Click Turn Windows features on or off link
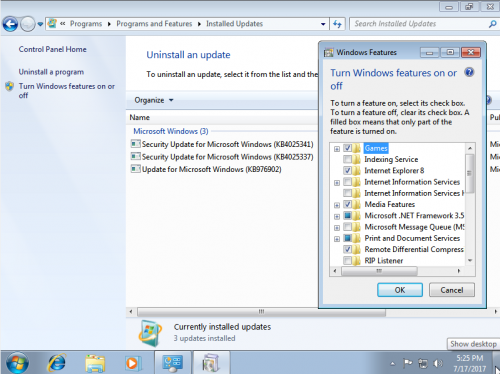This screenshot has height=374, width=500. [66, 91]
